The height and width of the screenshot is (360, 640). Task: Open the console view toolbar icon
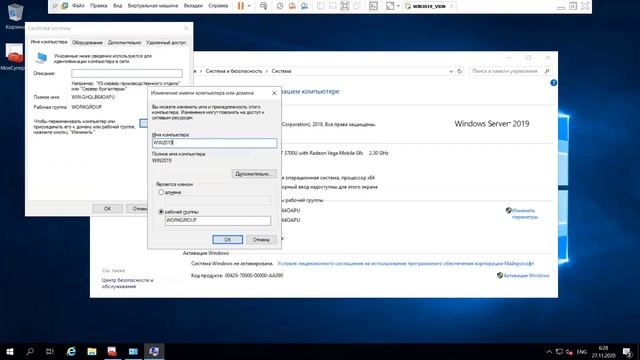point(373,6)
